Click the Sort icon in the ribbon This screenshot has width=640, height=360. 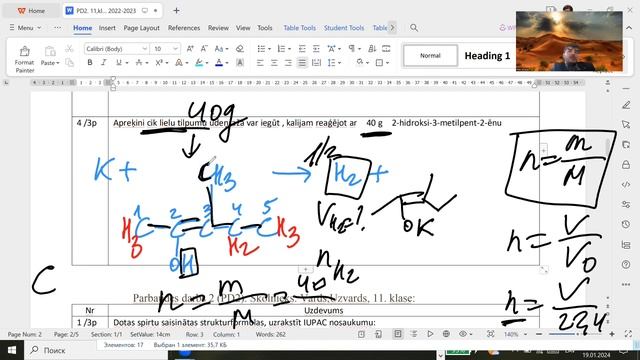coord(372,49)
